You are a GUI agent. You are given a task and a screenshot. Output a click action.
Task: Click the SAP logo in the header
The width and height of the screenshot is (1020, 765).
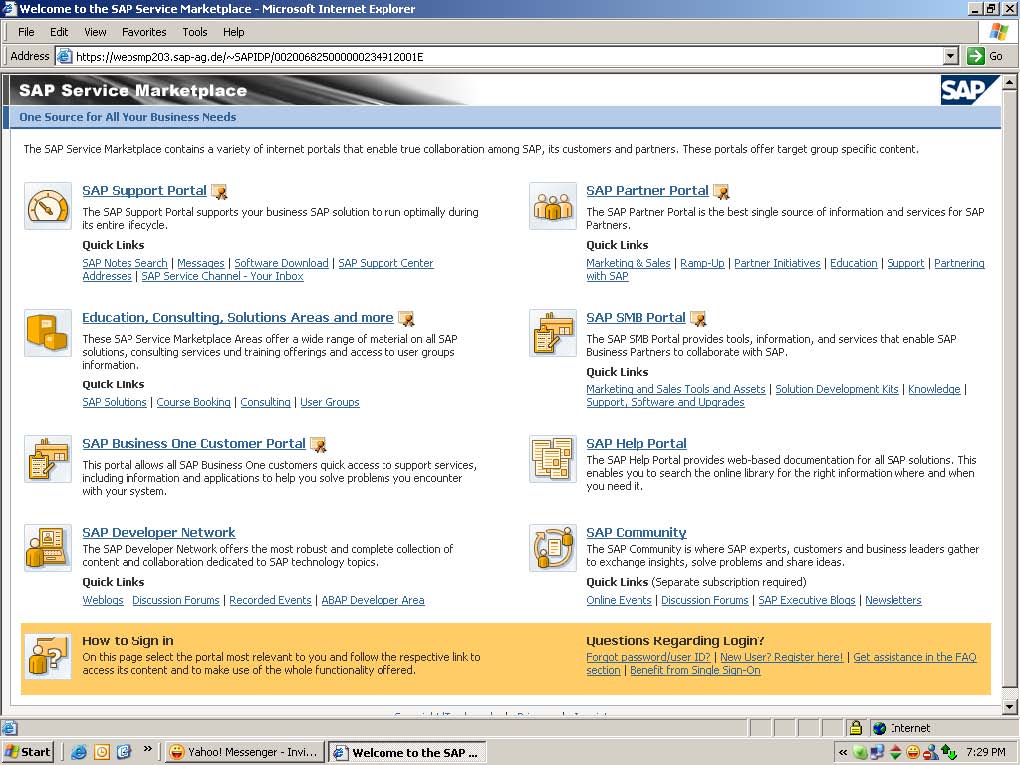[x=969, y=90]
